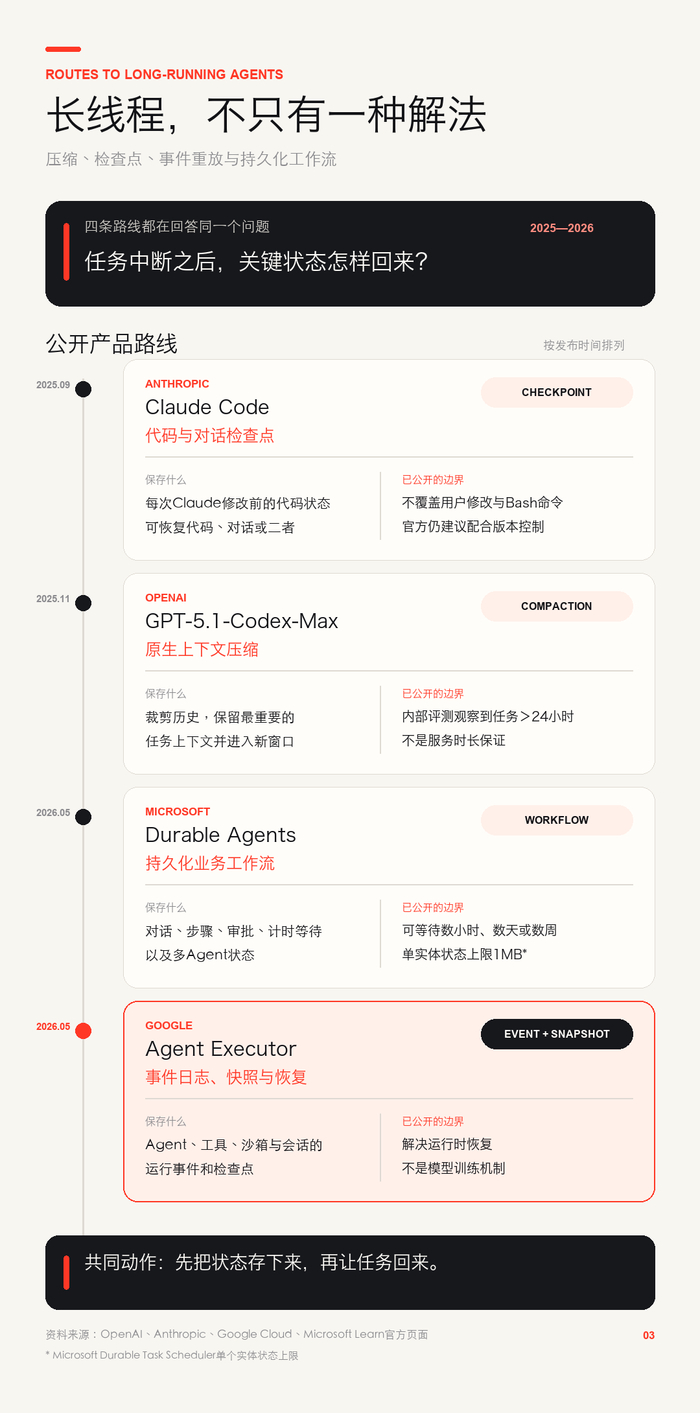Click the Claude Code title
The height and width of the screenshot is (1413, 700).
[x=207, y=407]
